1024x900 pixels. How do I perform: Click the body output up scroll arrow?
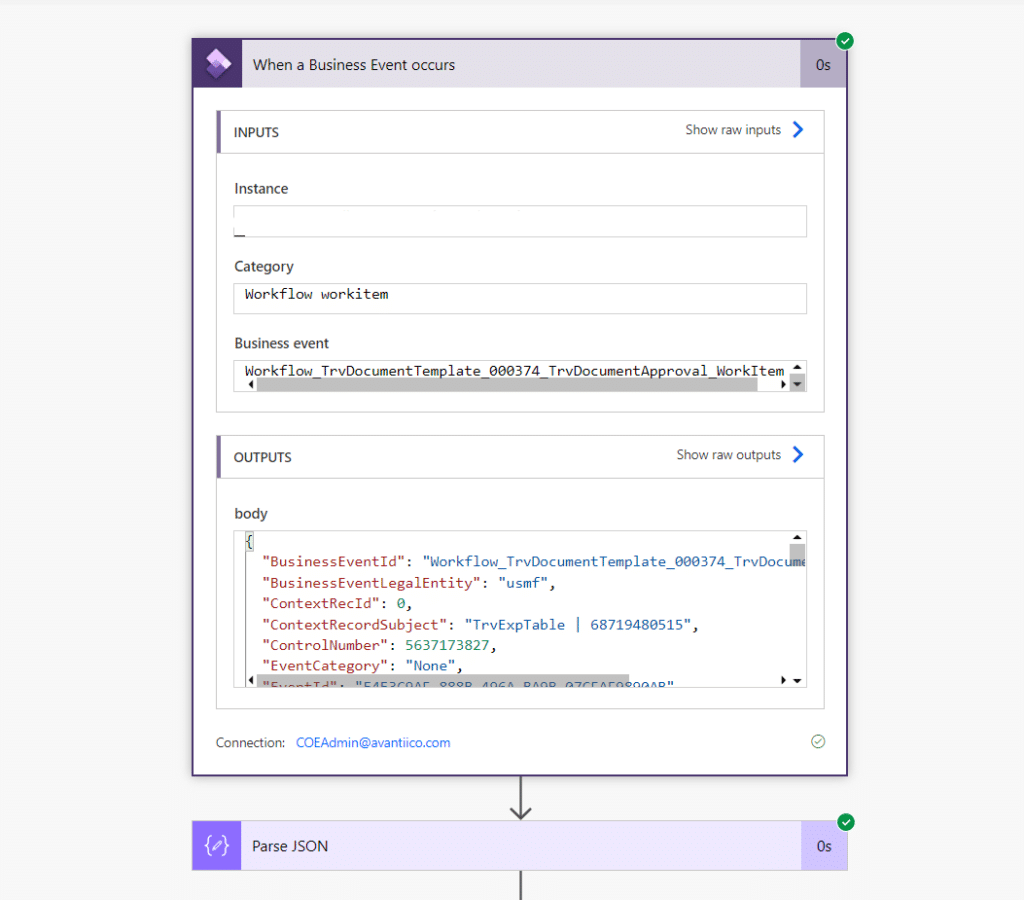point(797,537)
